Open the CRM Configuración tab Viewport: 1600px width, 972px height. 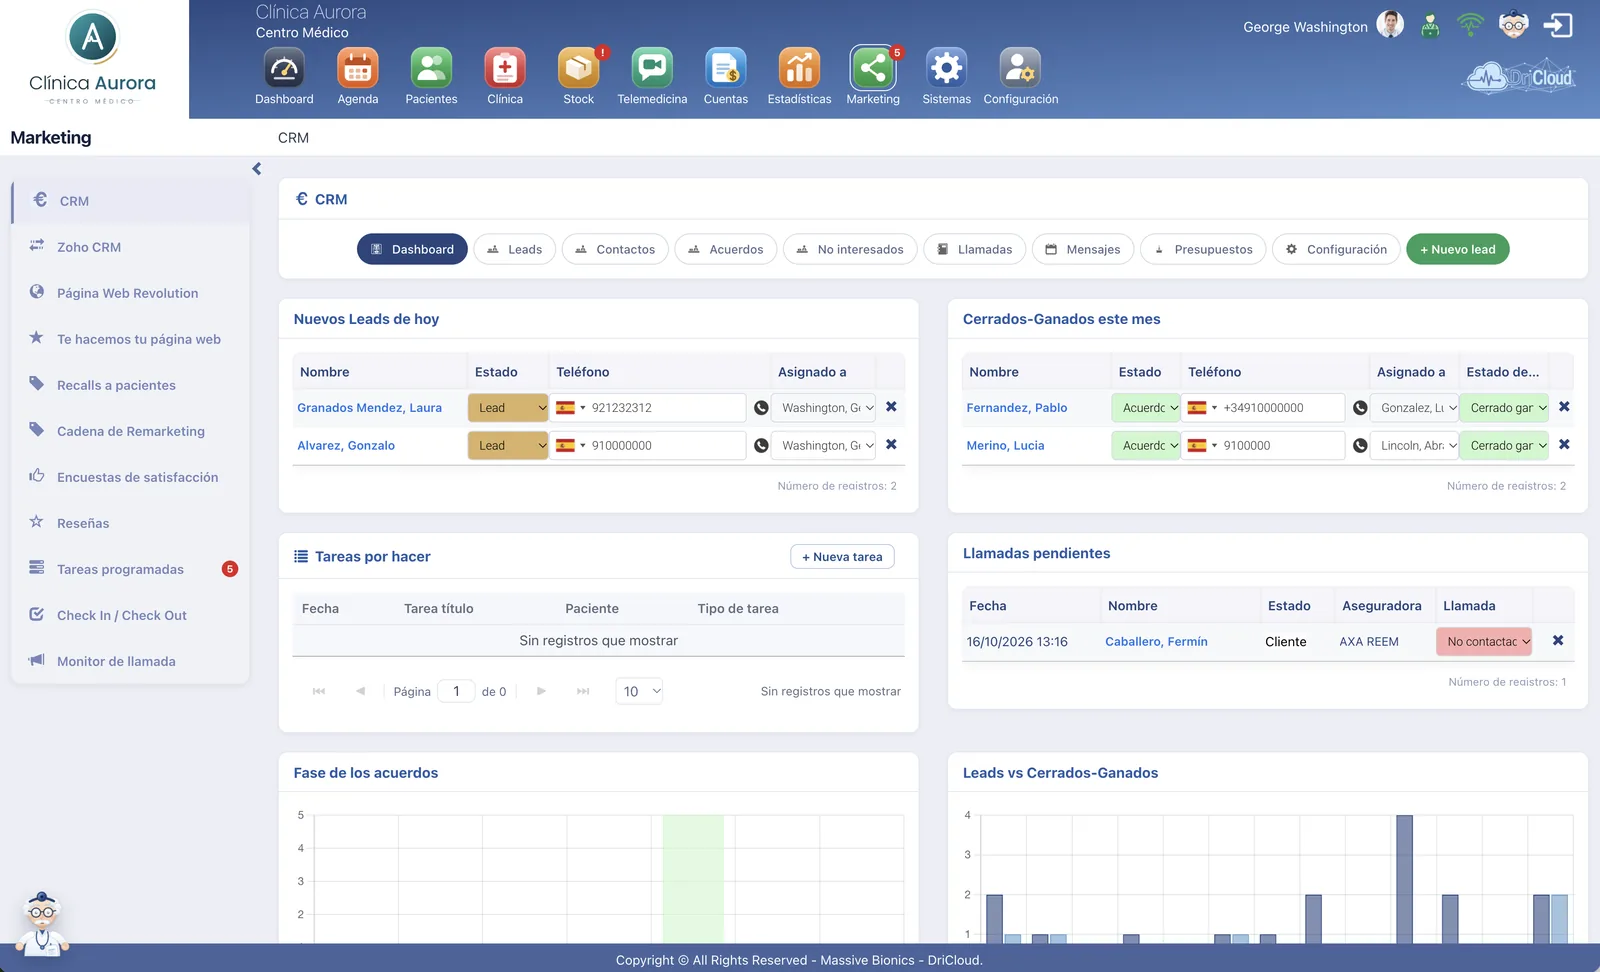pyautogui.click(x=1336, y=249)
